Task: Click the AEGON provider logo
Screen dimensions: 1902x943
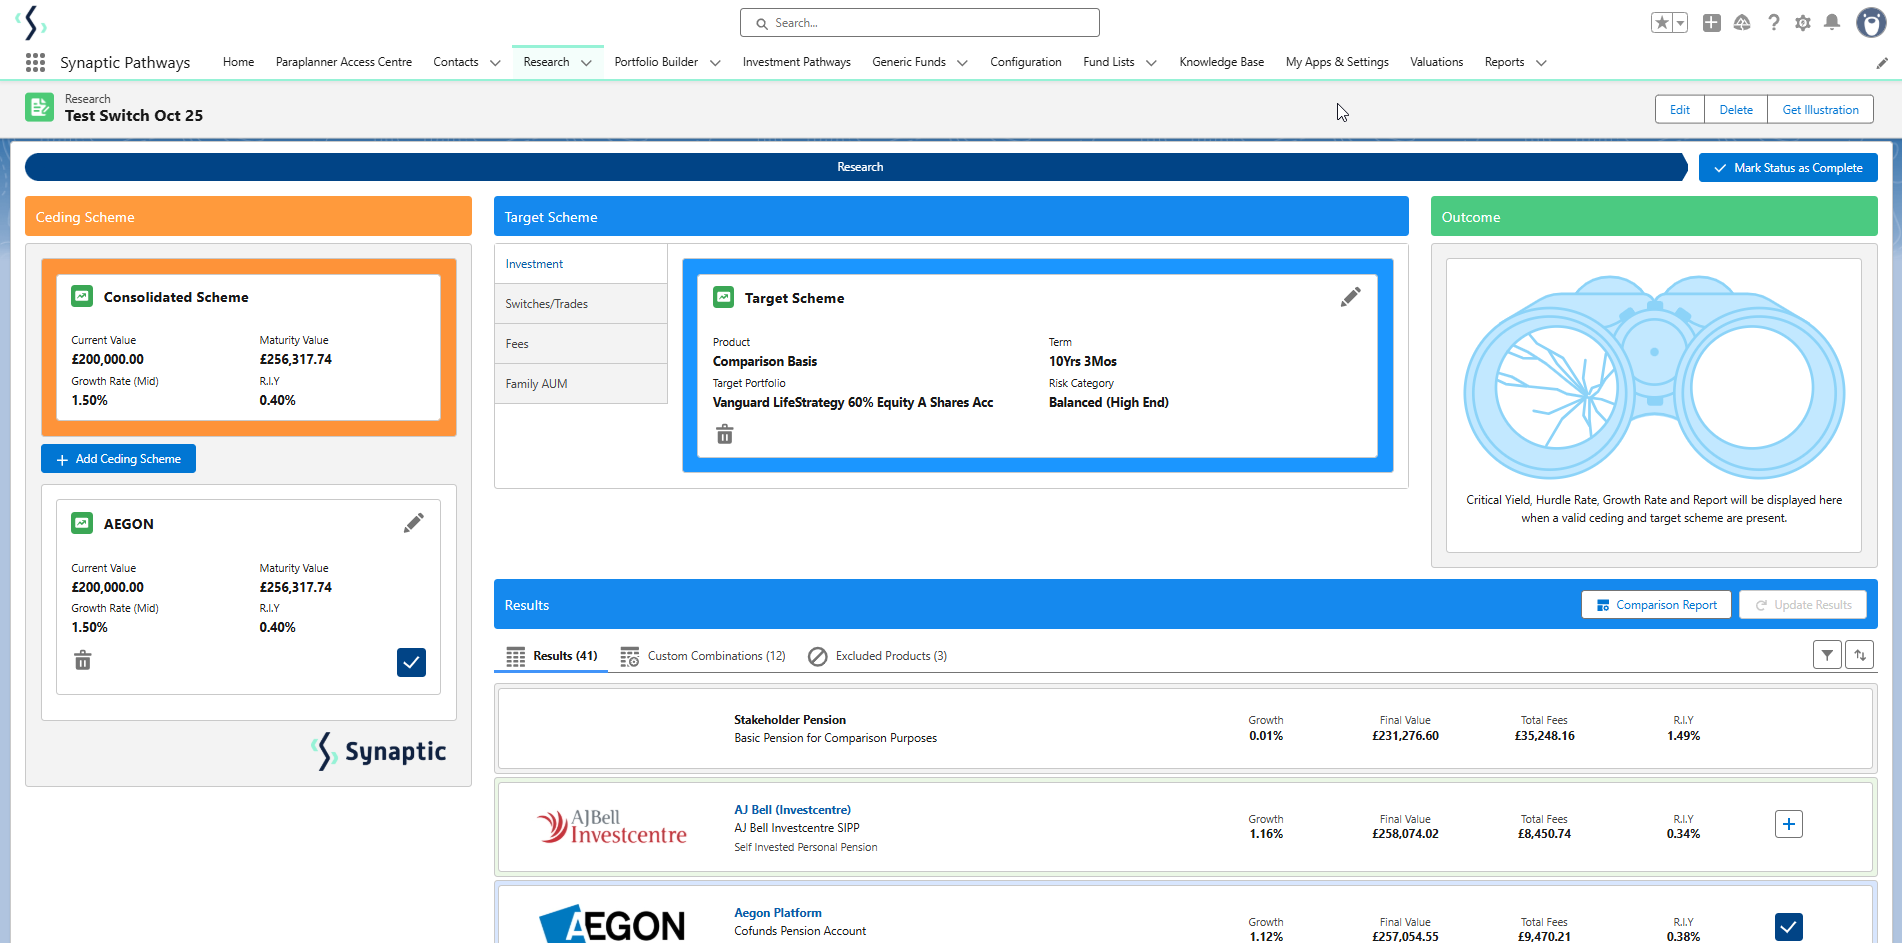Action: pos(612,924)
